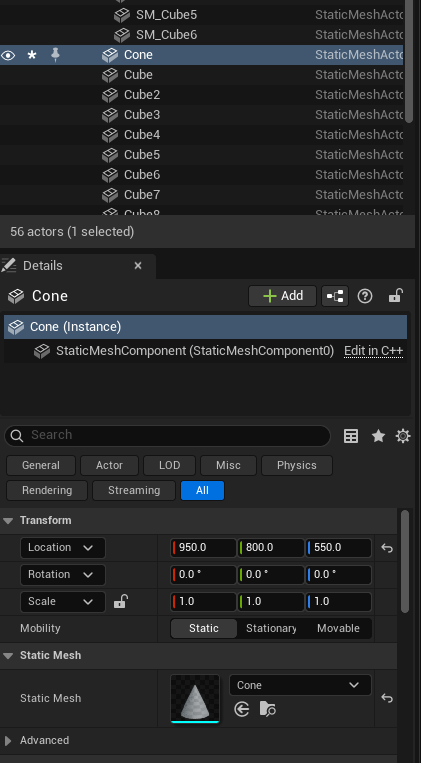Toggle visibility eye for Cone actor
This screenshot has height=763, width=421.
8,55
